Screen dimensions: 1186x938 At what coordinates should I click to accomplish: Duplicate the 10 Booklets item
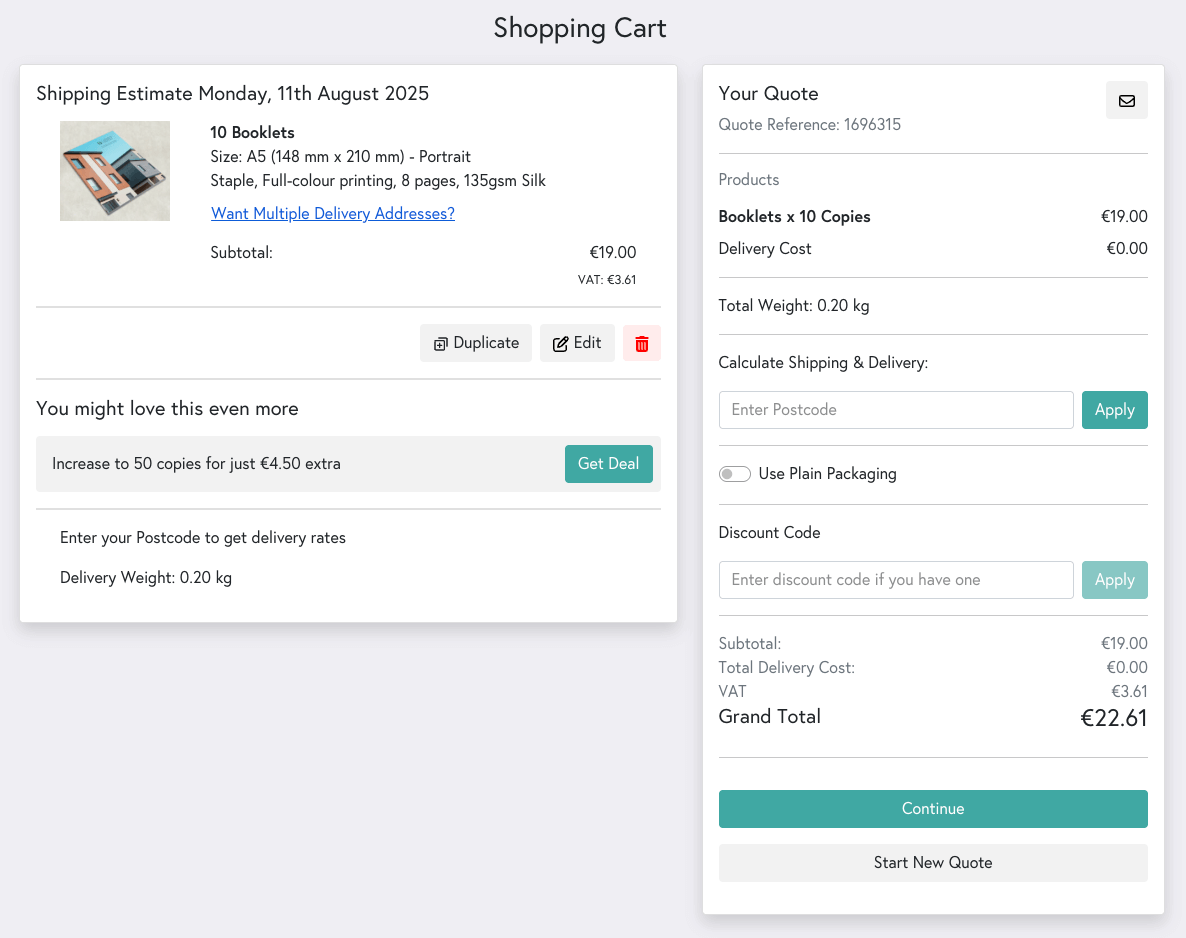(475, 343)
